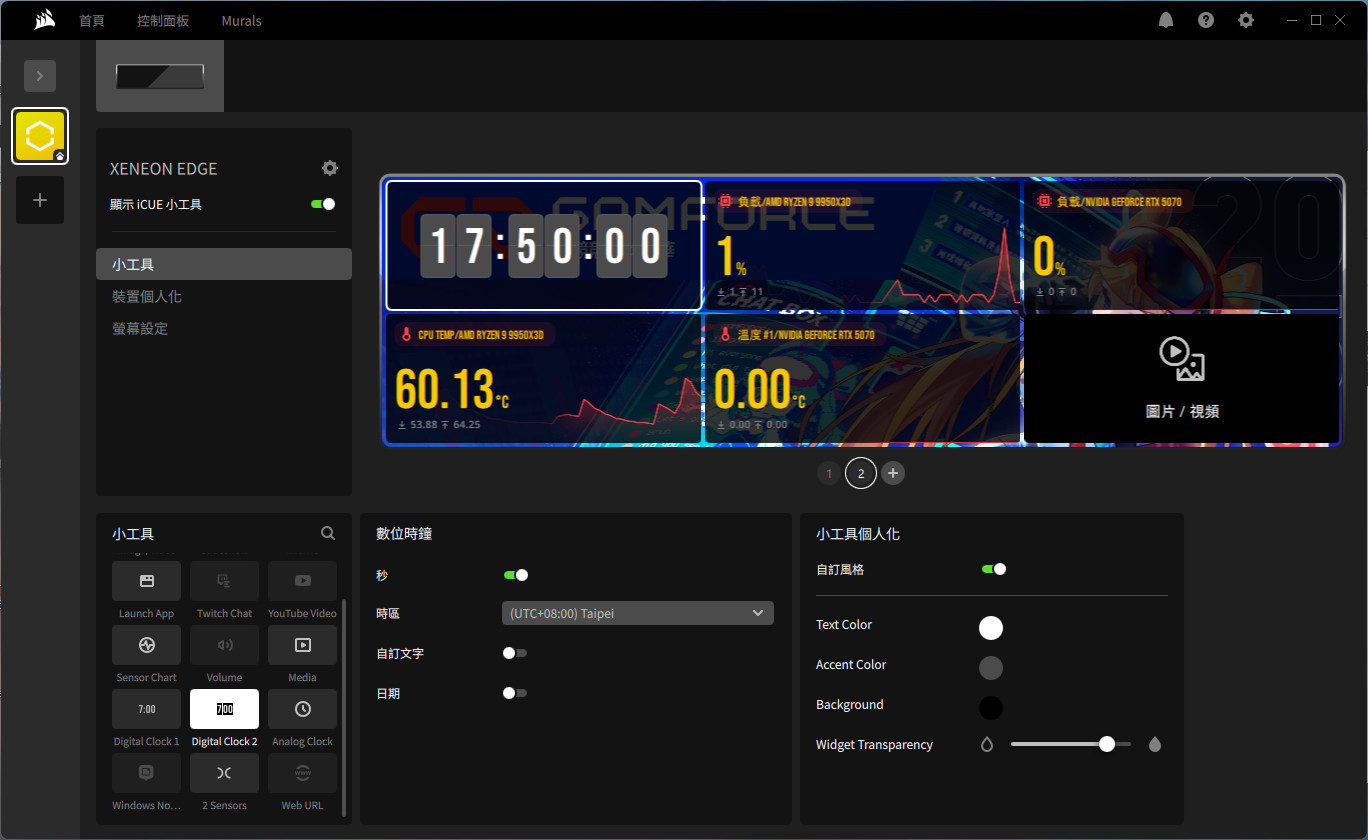Toggle 顯示 iCUE 小工具 switch
Screen dimensions: 1368x840
pos(323,204)
